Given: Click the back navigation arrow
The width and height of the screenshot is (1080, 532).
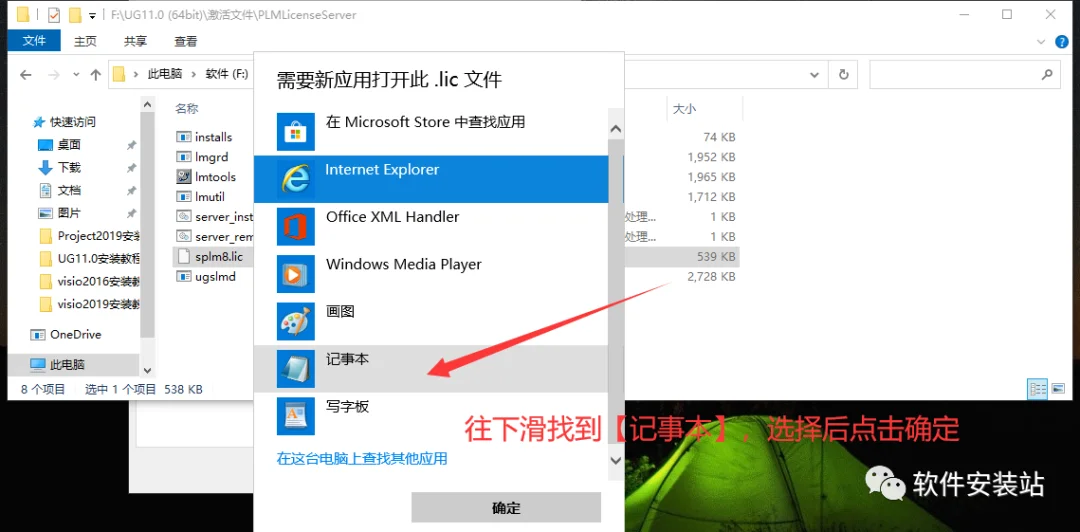Looking at the screenshot, I should (x=25, y=75).
